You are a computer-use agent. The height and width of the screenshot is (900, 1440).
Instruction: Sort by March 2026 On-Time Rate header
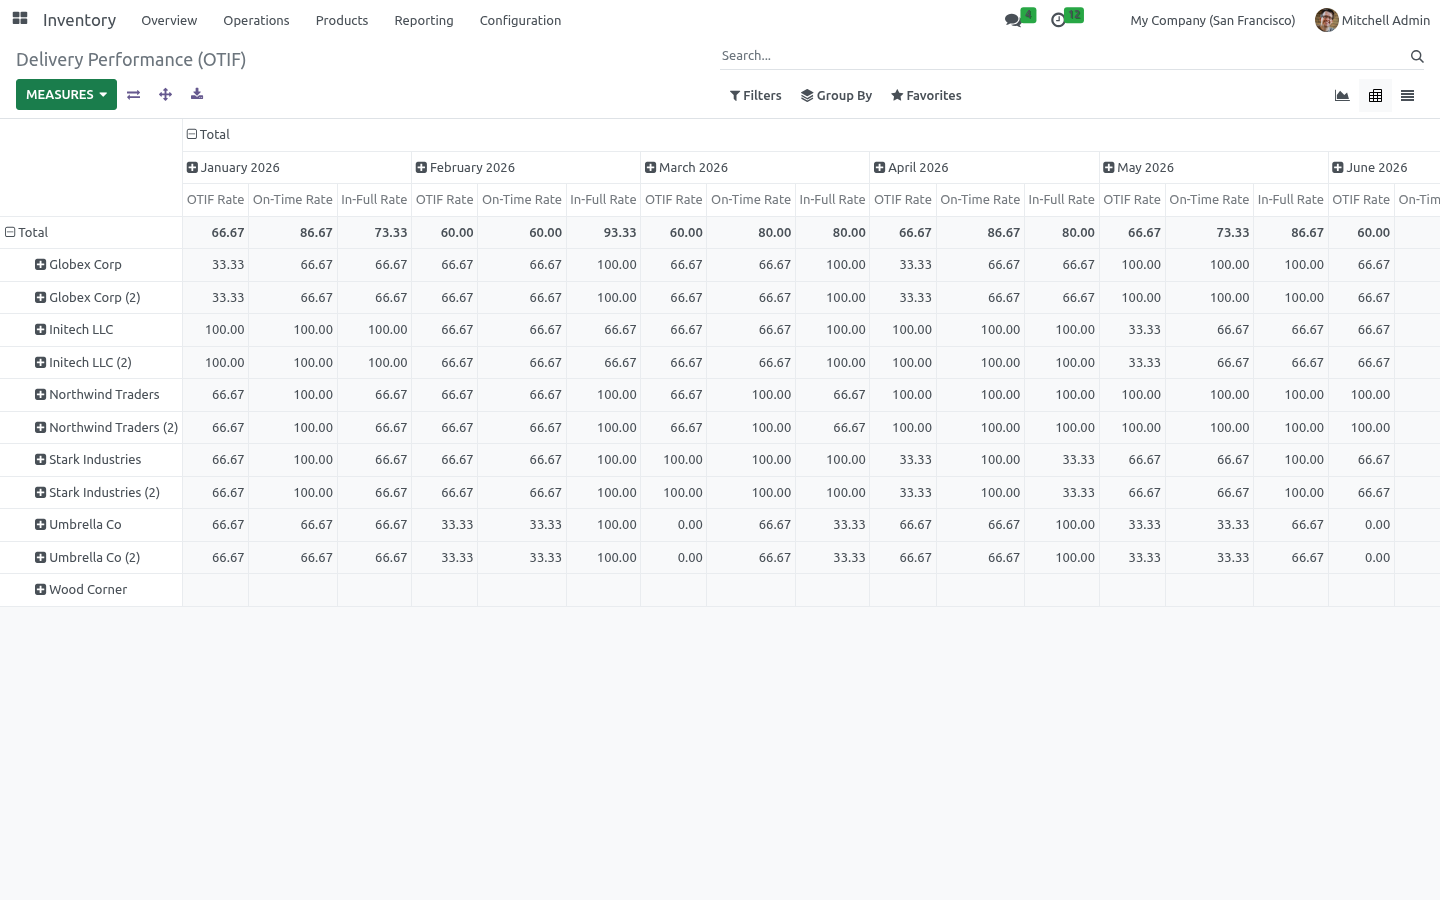click(x=751, y=200)
